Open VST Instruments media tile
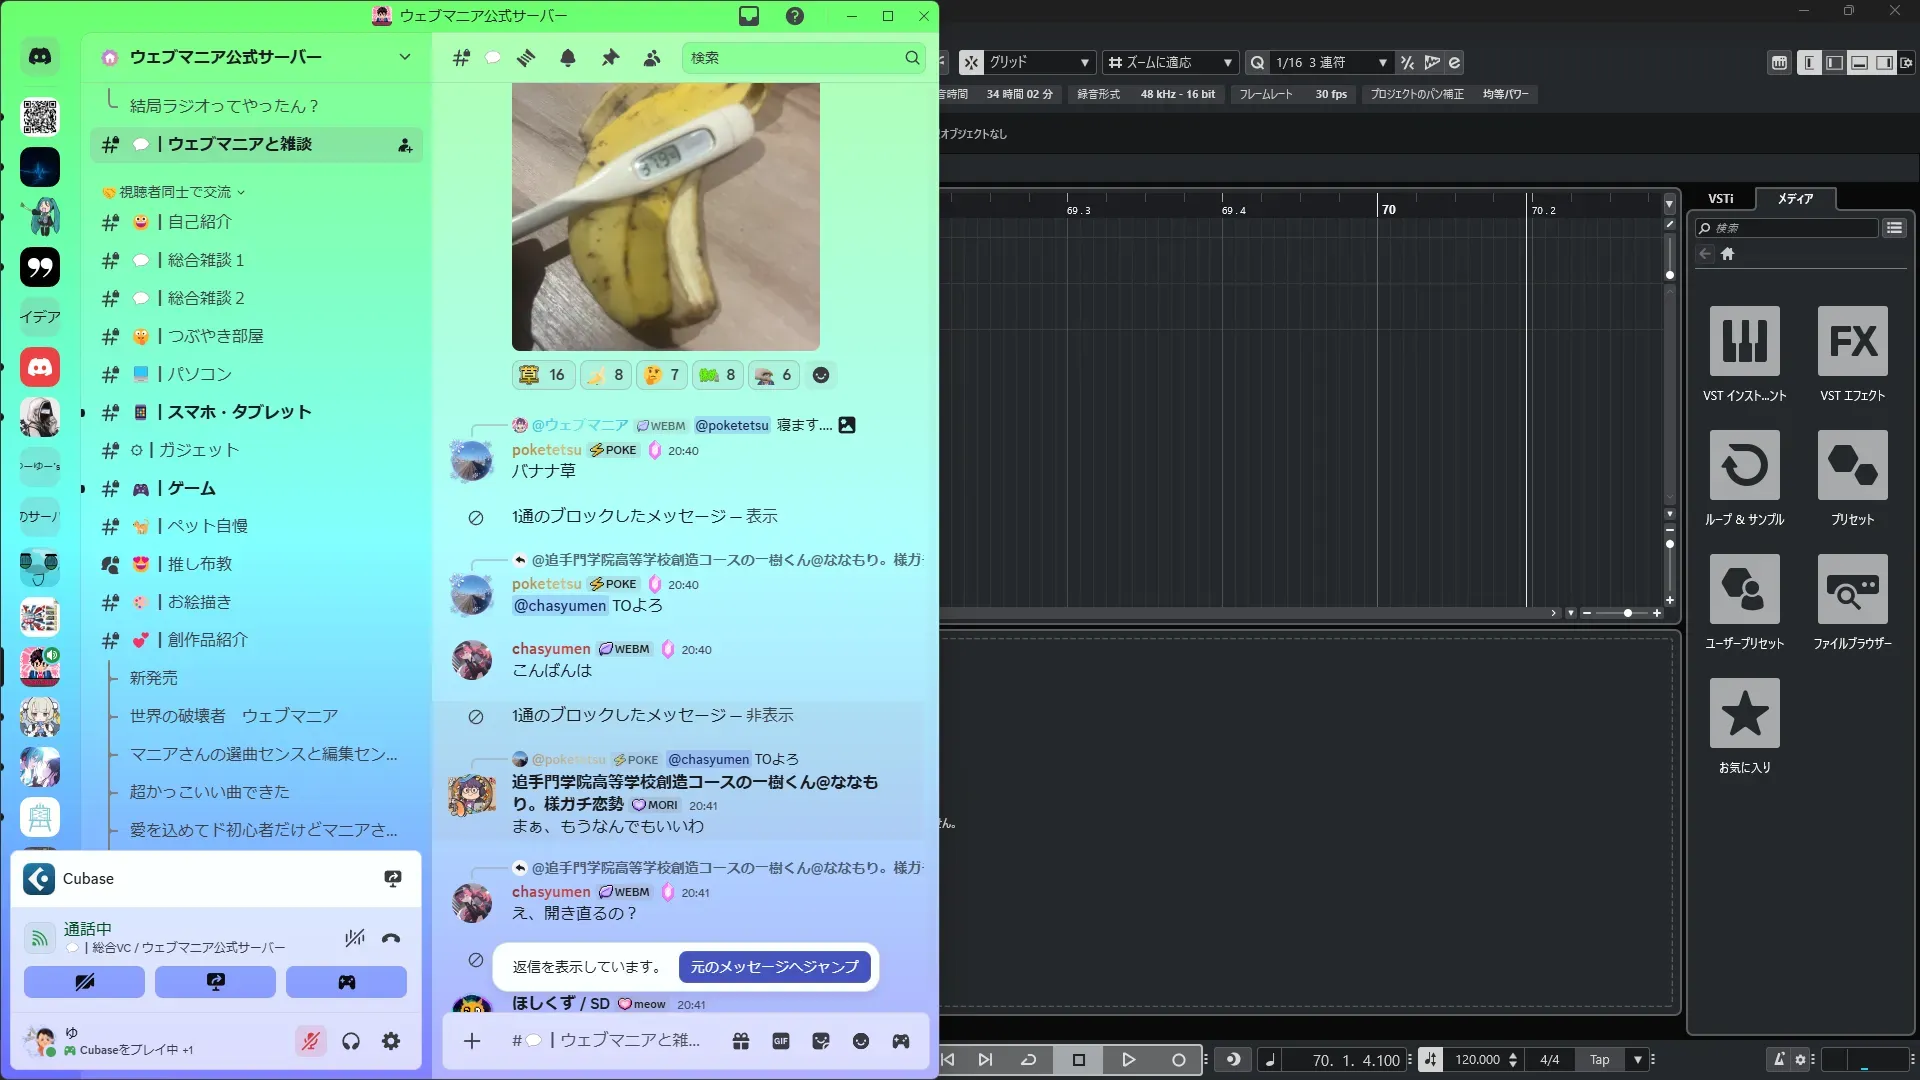 [1744, 342]
